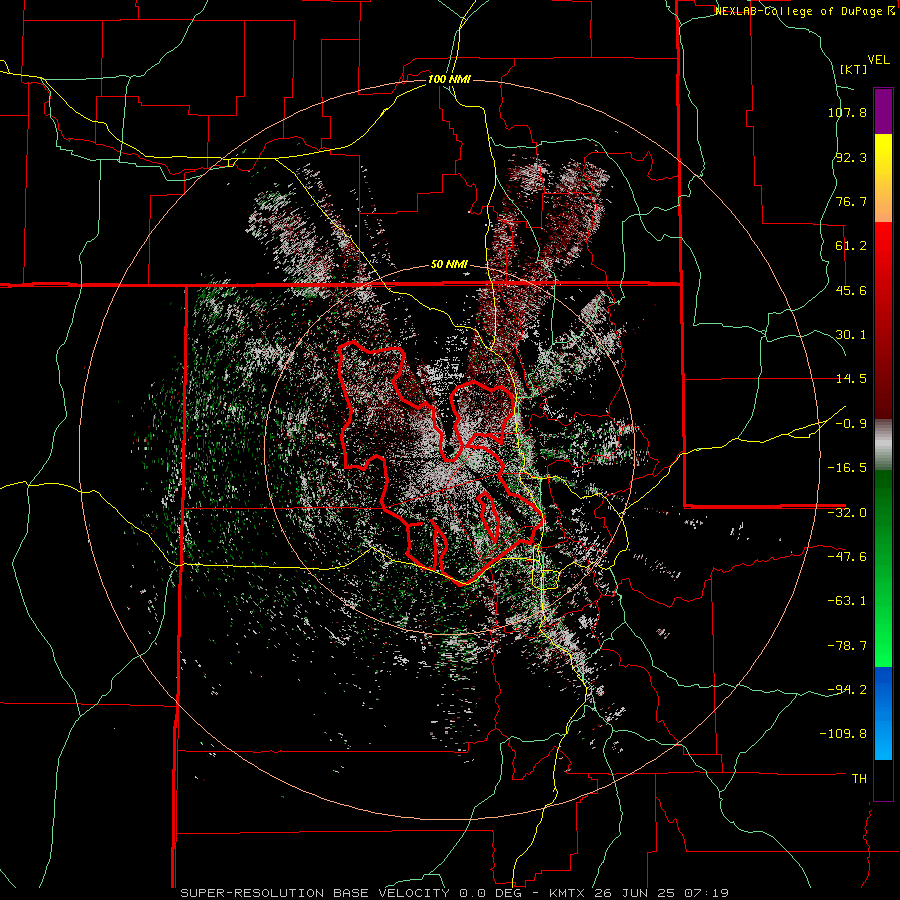The image size is (900, 900).
Task: Select the -109.8 scale value
Action: click(x=843, y=734)
